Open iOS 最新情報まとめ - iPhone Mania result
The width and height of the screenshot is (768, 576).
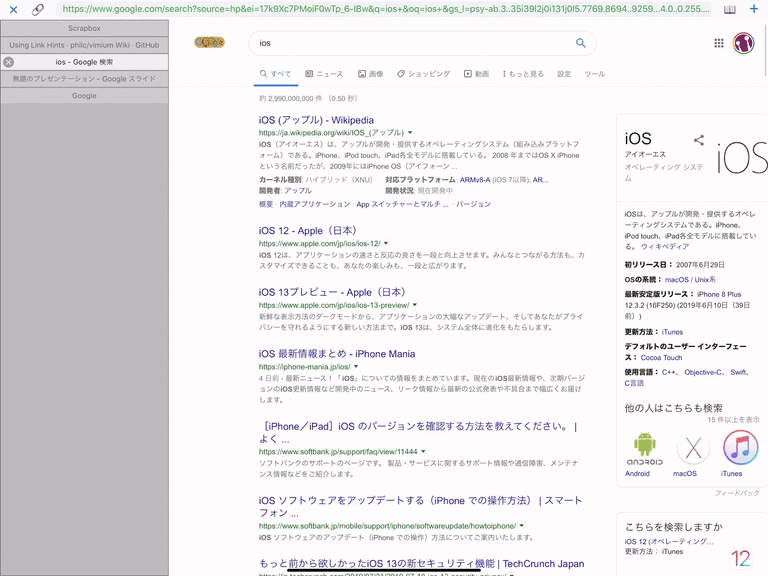click(x=337, y=354)
